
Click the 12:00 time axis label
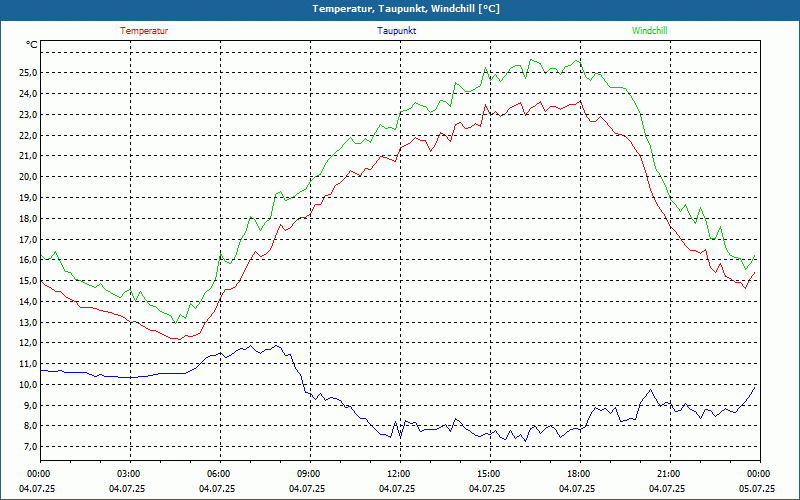(x=398, y=474)
